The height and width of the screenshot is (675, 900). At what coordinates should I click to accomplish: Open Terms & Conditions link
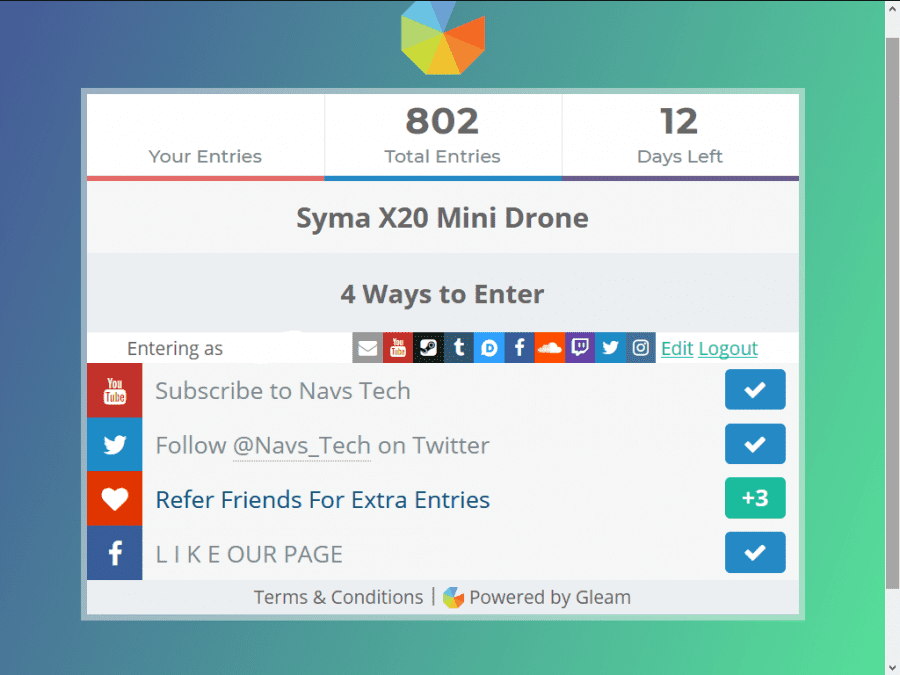point(339,598)
